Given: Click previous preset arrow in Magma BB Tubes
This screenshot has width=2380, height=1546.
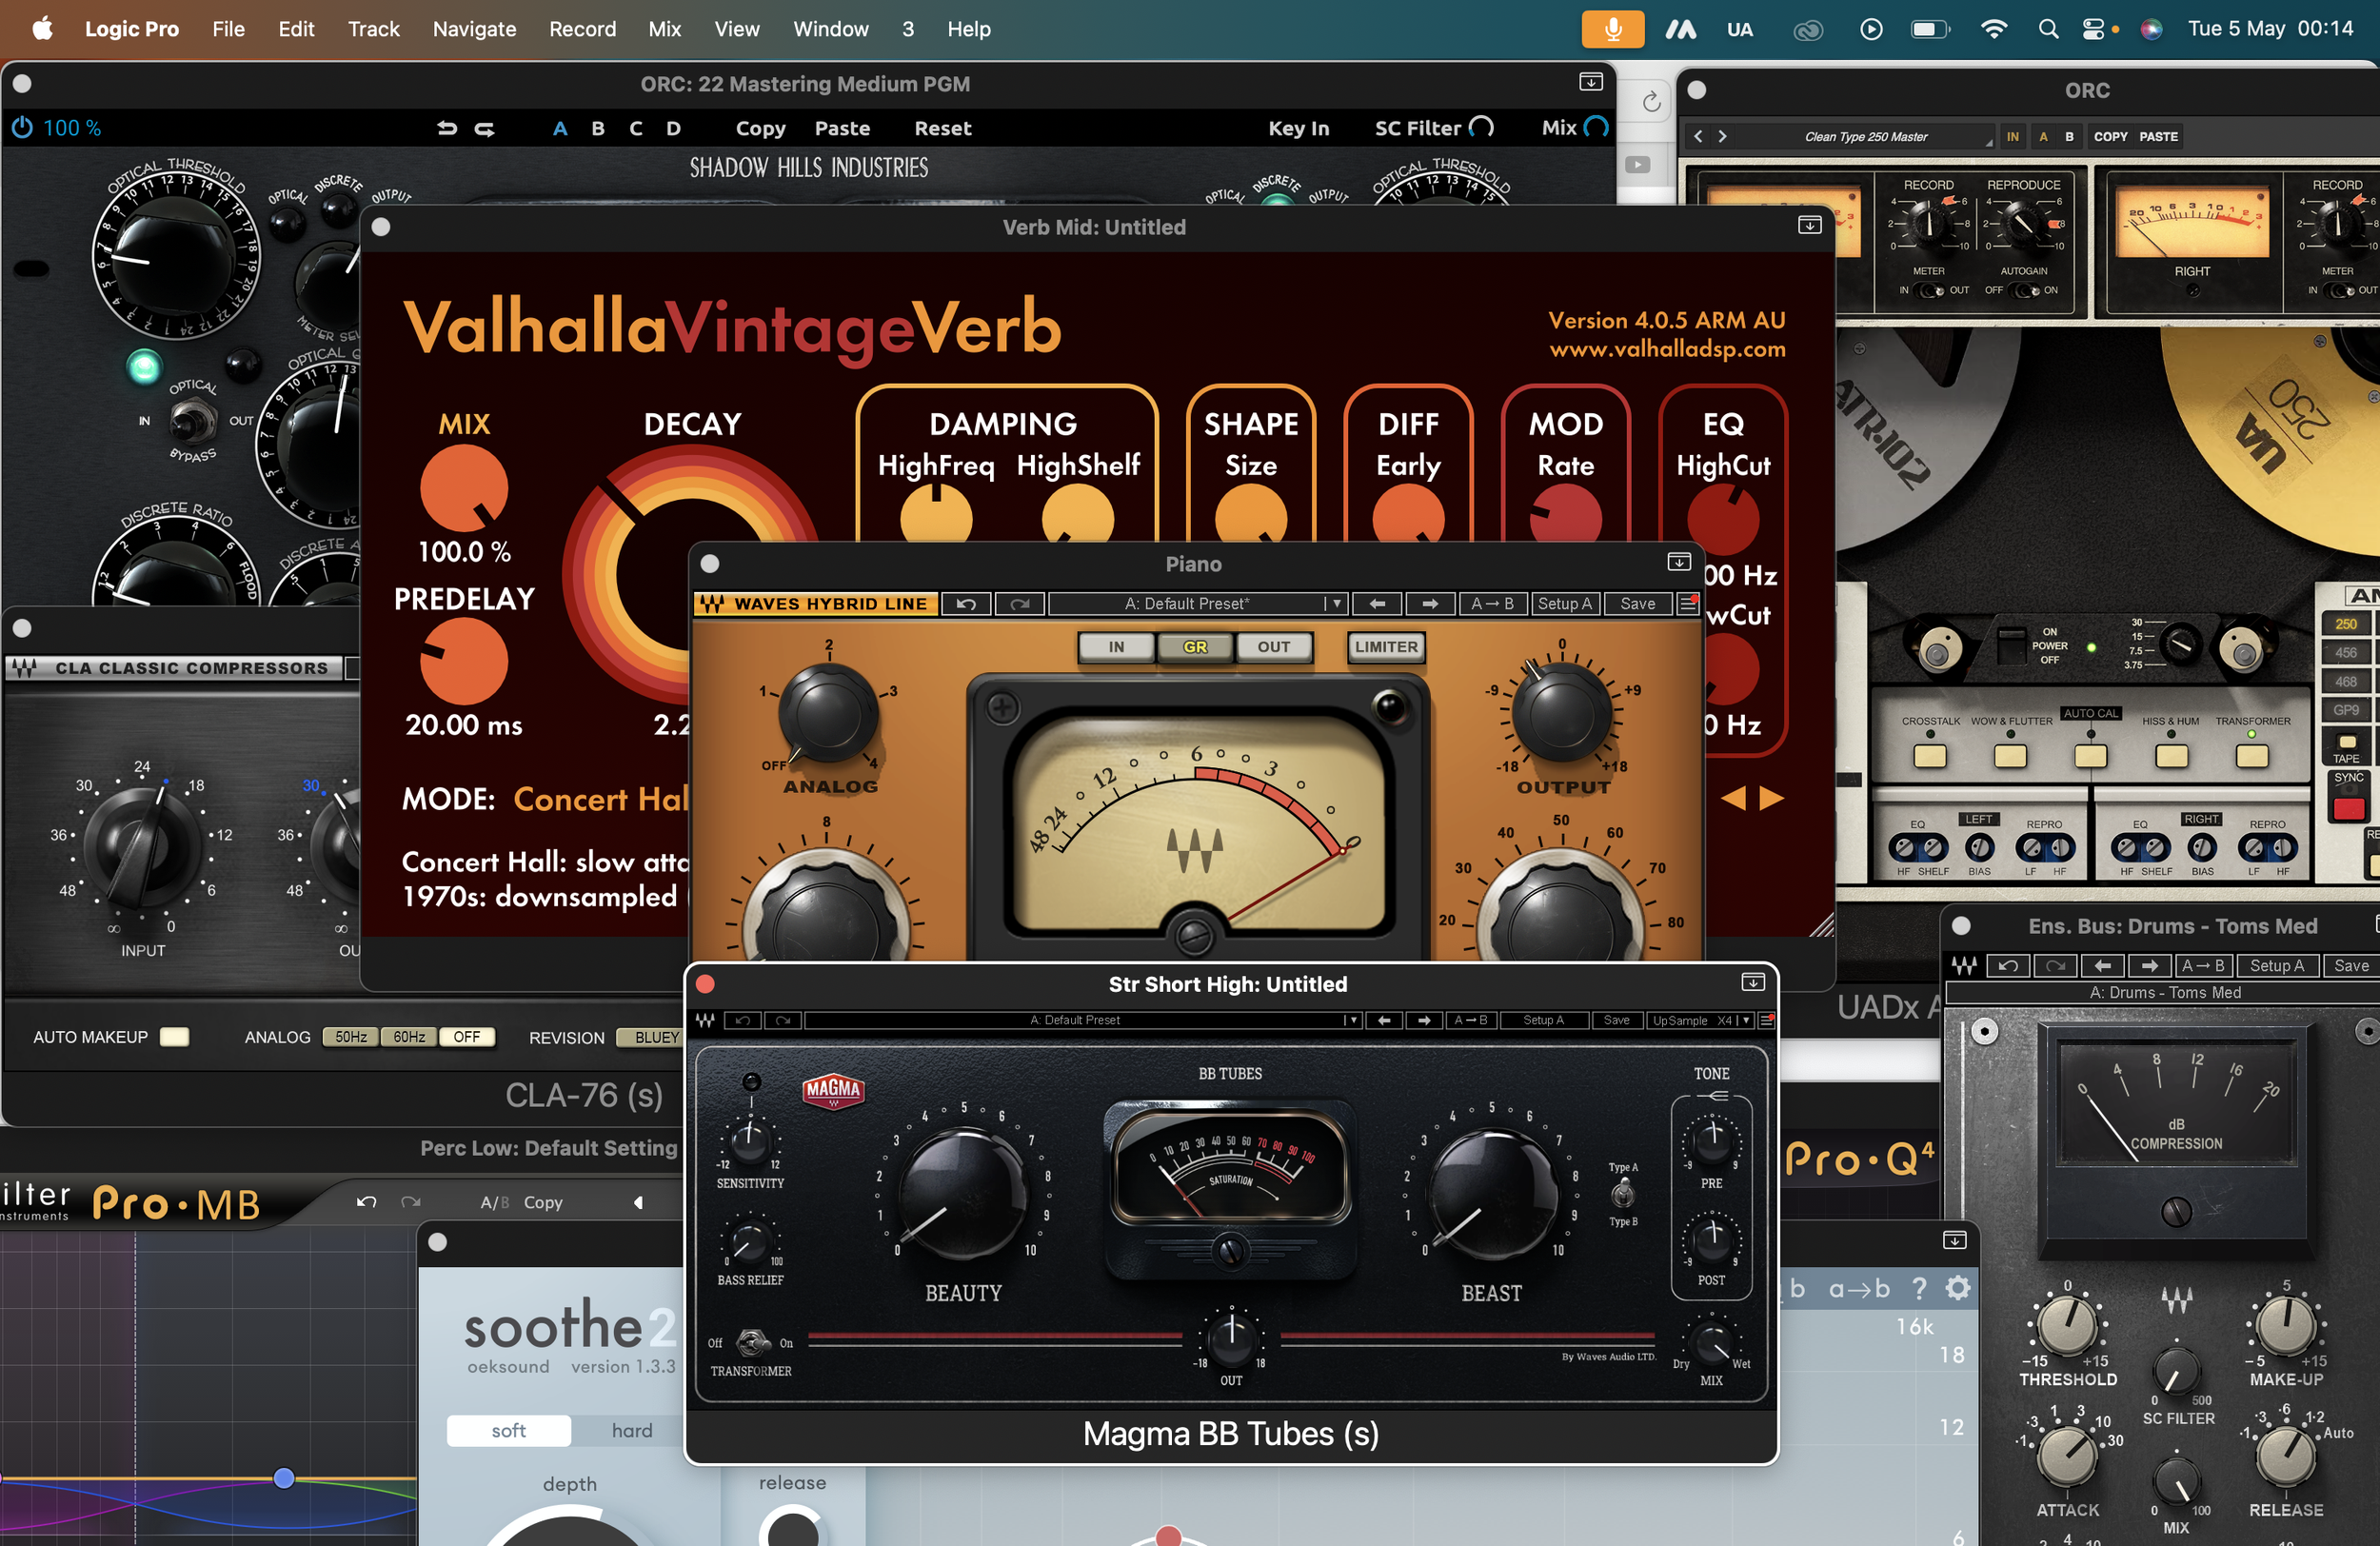Looking at the screenshot, I should point(1384,1020).
